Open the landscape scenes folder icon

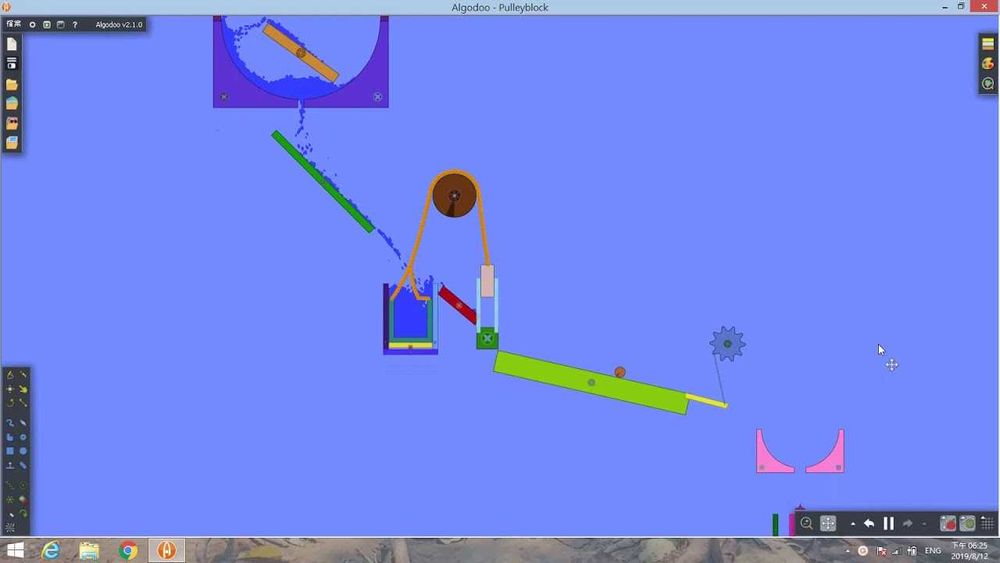tap(12, 103)
